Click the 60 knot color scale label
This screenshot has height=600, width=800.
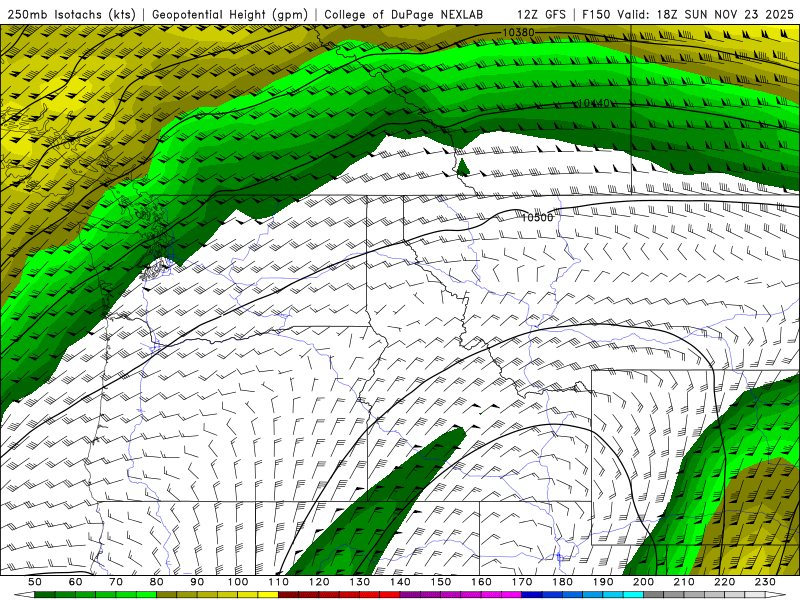[76, 582]
